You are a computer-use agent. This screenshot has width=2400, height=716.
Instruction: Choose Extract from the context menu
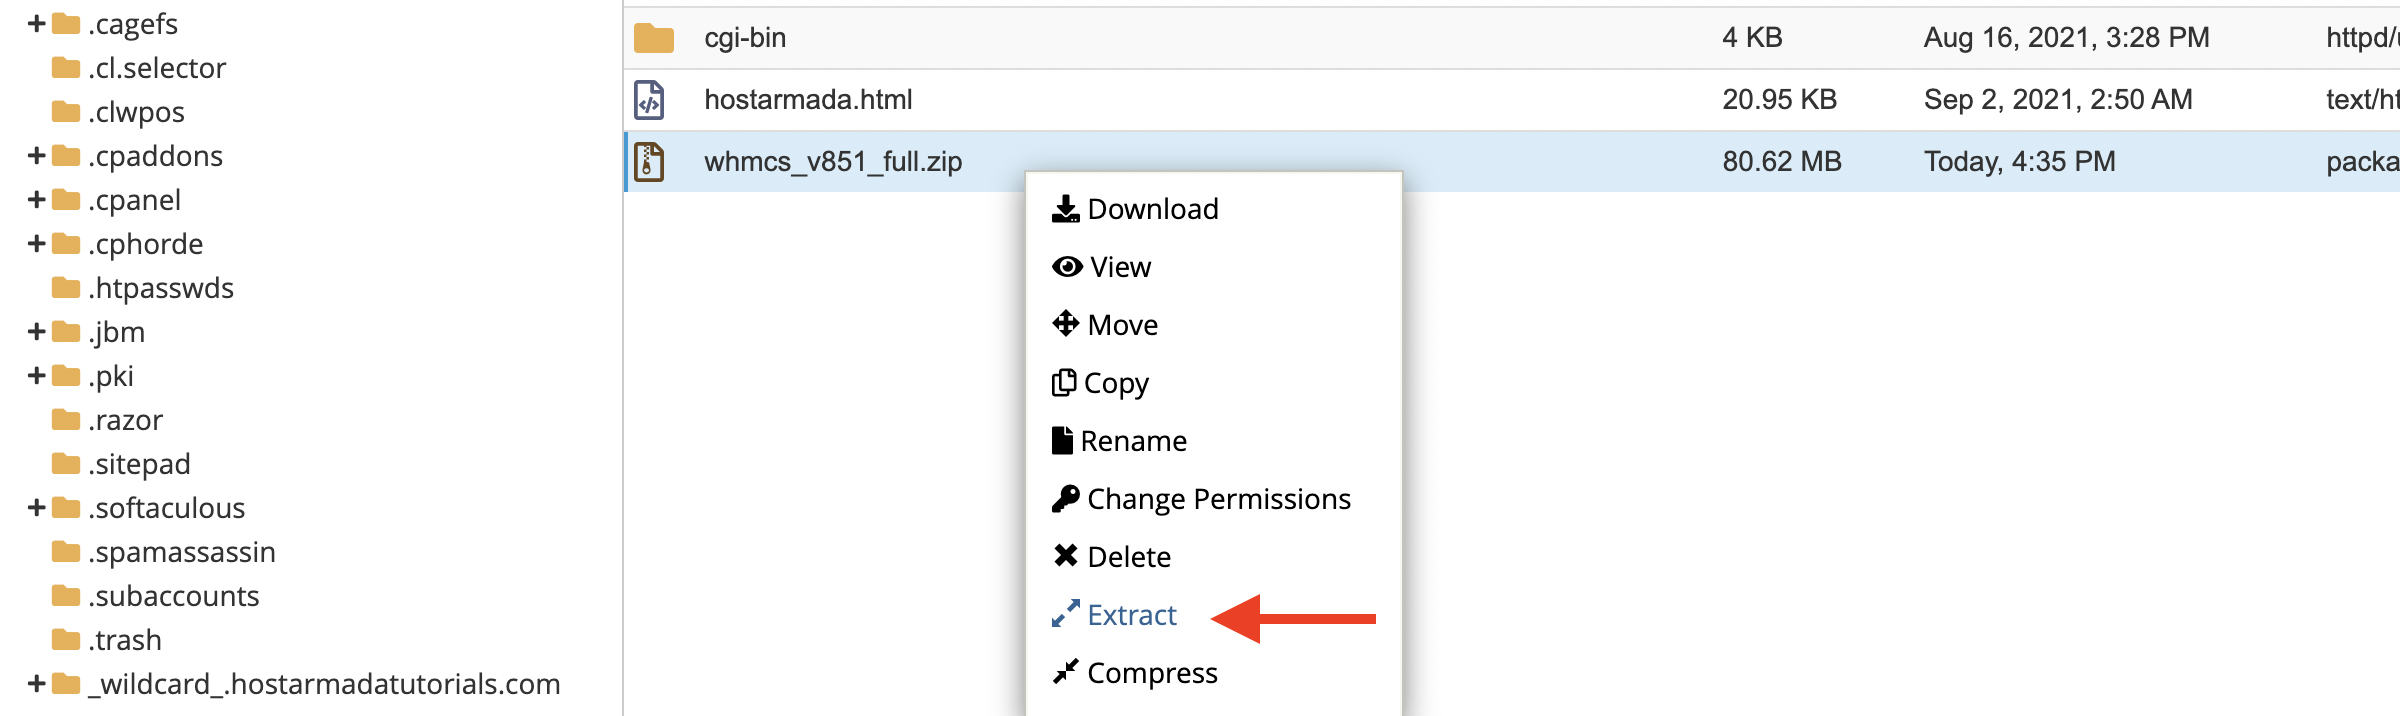tap(1131, 615)
